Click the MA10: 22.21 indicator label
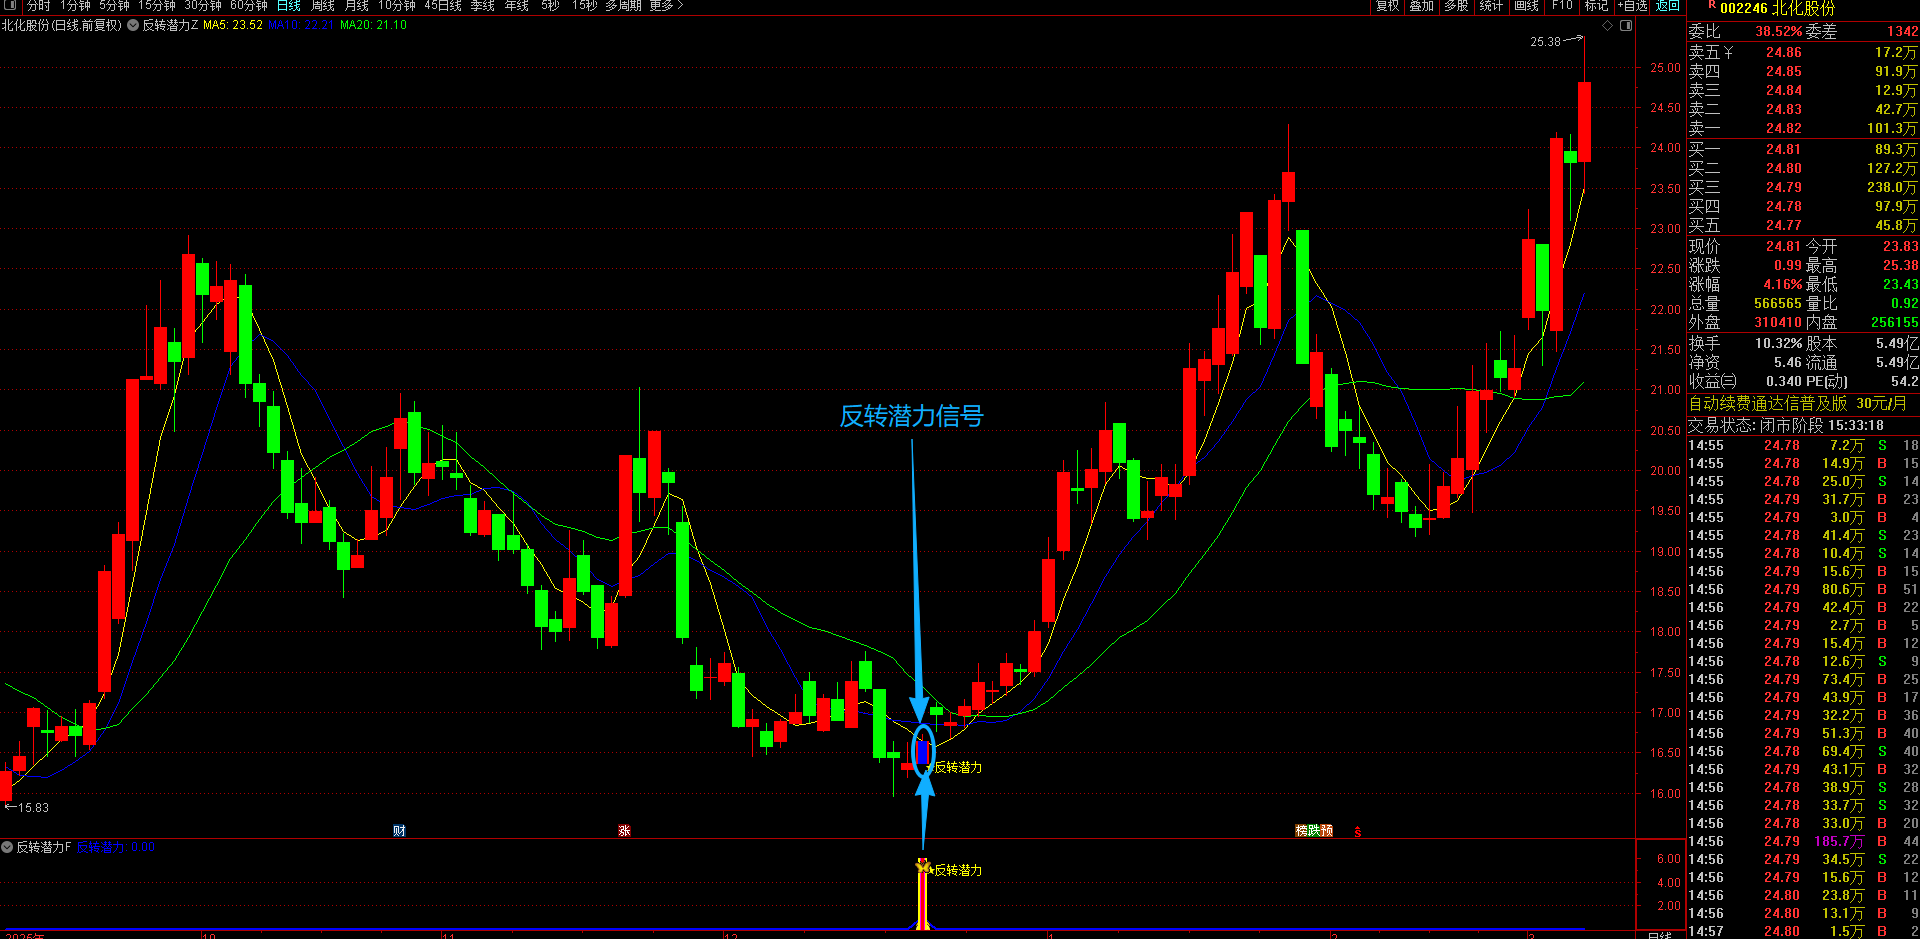This screenshot has width=1920, height=939. pyautogui.click(x=301, y=25)
